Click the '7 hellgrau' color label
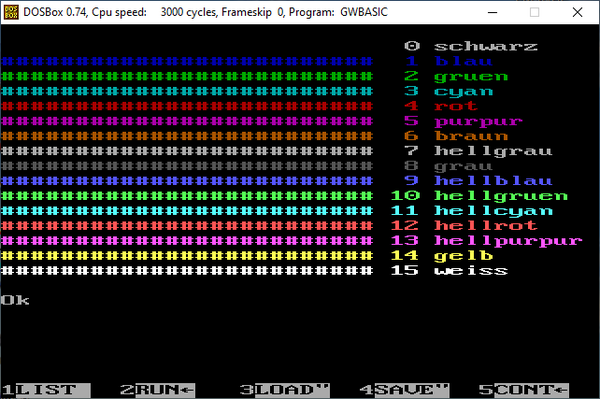The width and height of the screenshot is (600, 399). [x=478, y=151]
